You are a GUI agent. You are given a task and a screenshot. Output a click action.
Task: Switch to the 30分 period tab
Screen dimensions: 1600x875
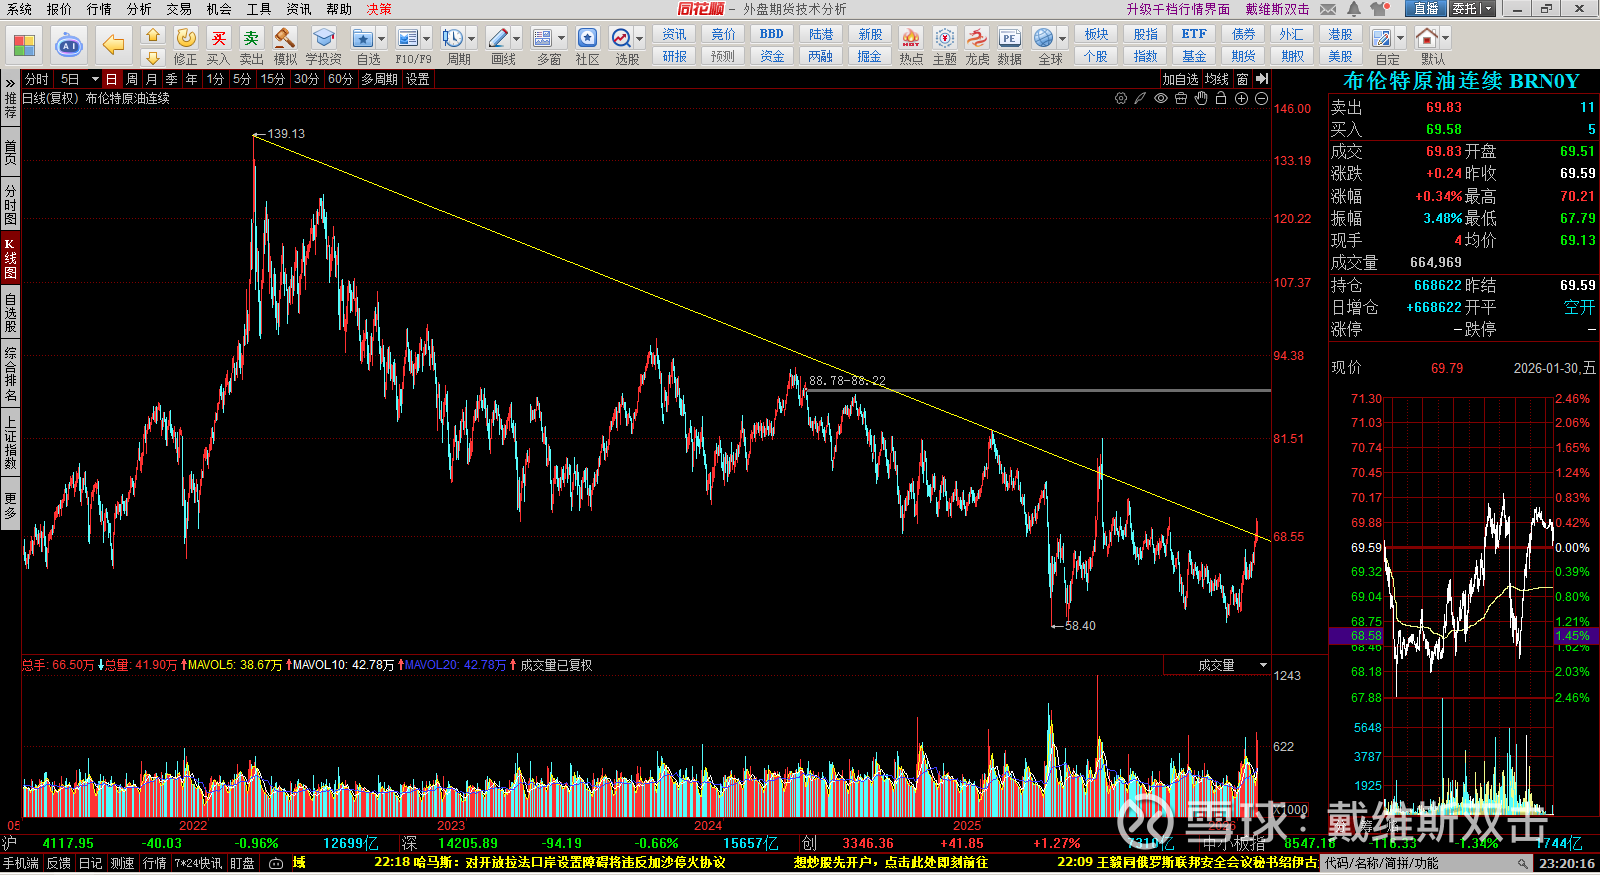pyautogui.click(x=306, y=79)
